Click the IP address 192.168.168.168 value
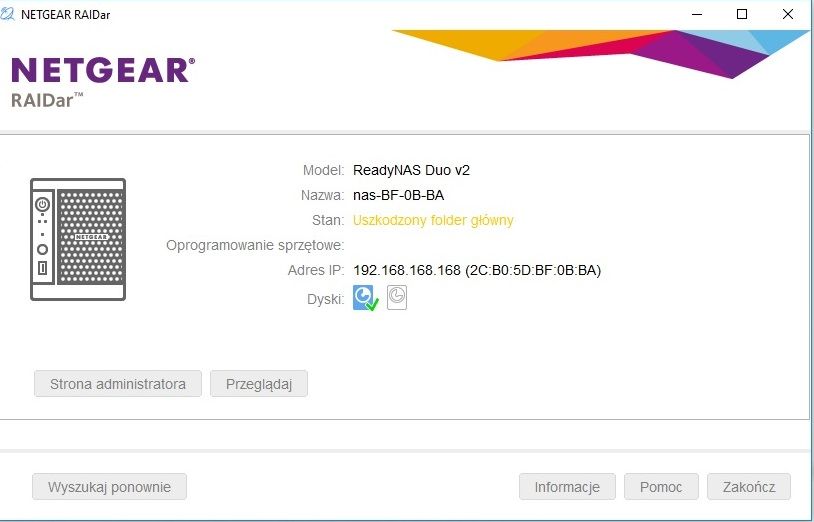Image resolution: width=814 pixels, height=522 pixels. click(x=407, y=270)
